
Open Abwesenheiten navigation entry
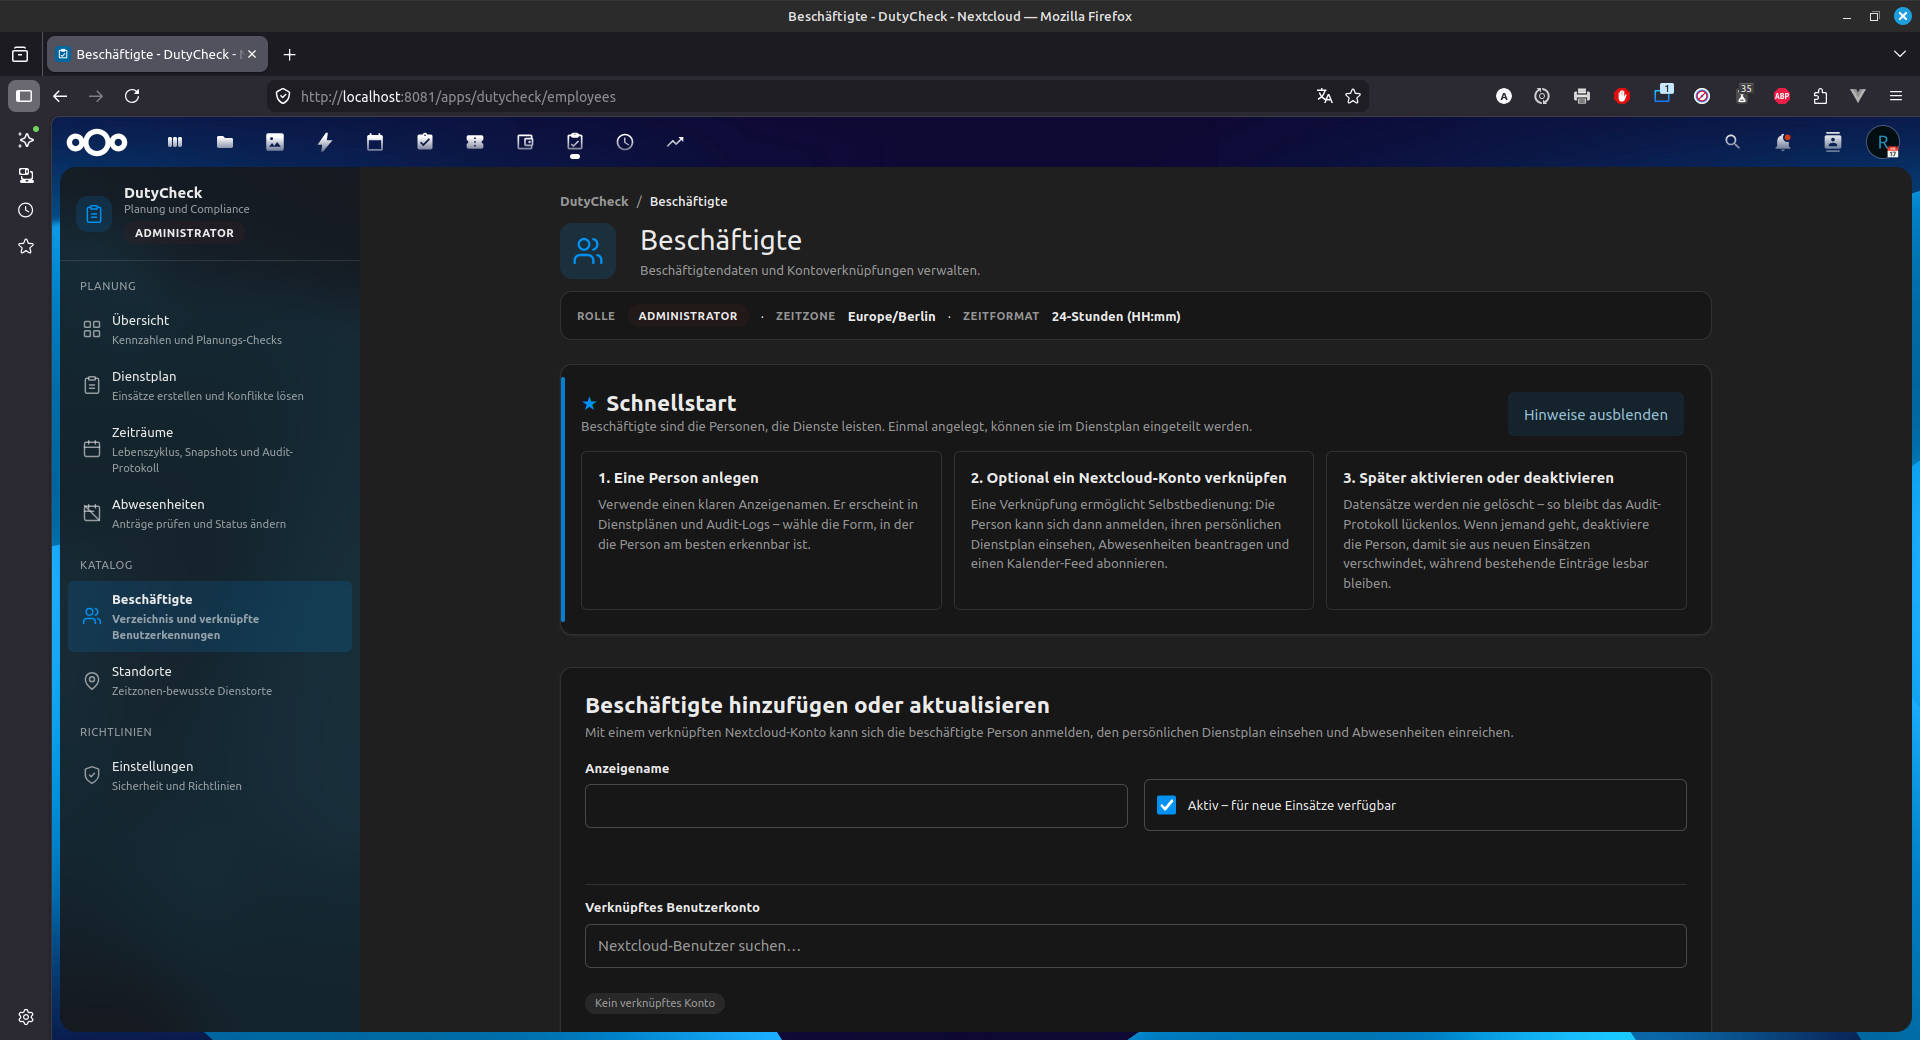[x=210, y=513]
